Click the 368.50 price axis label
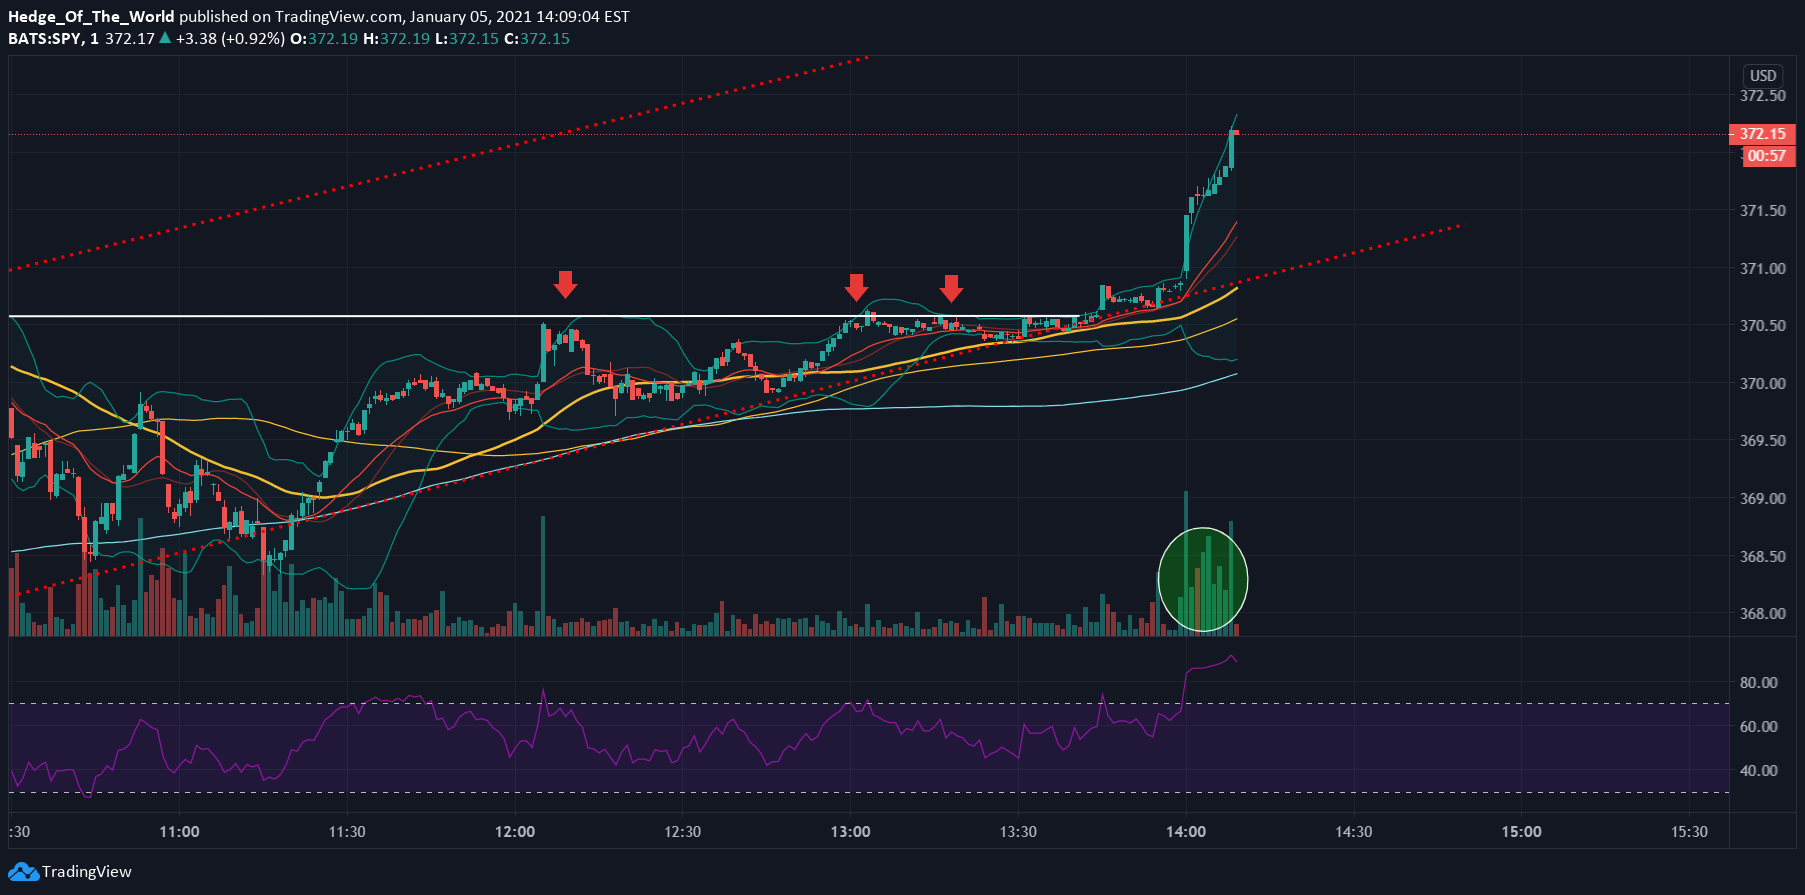The image size is (1805, 895). click(x=1762, y=556)
